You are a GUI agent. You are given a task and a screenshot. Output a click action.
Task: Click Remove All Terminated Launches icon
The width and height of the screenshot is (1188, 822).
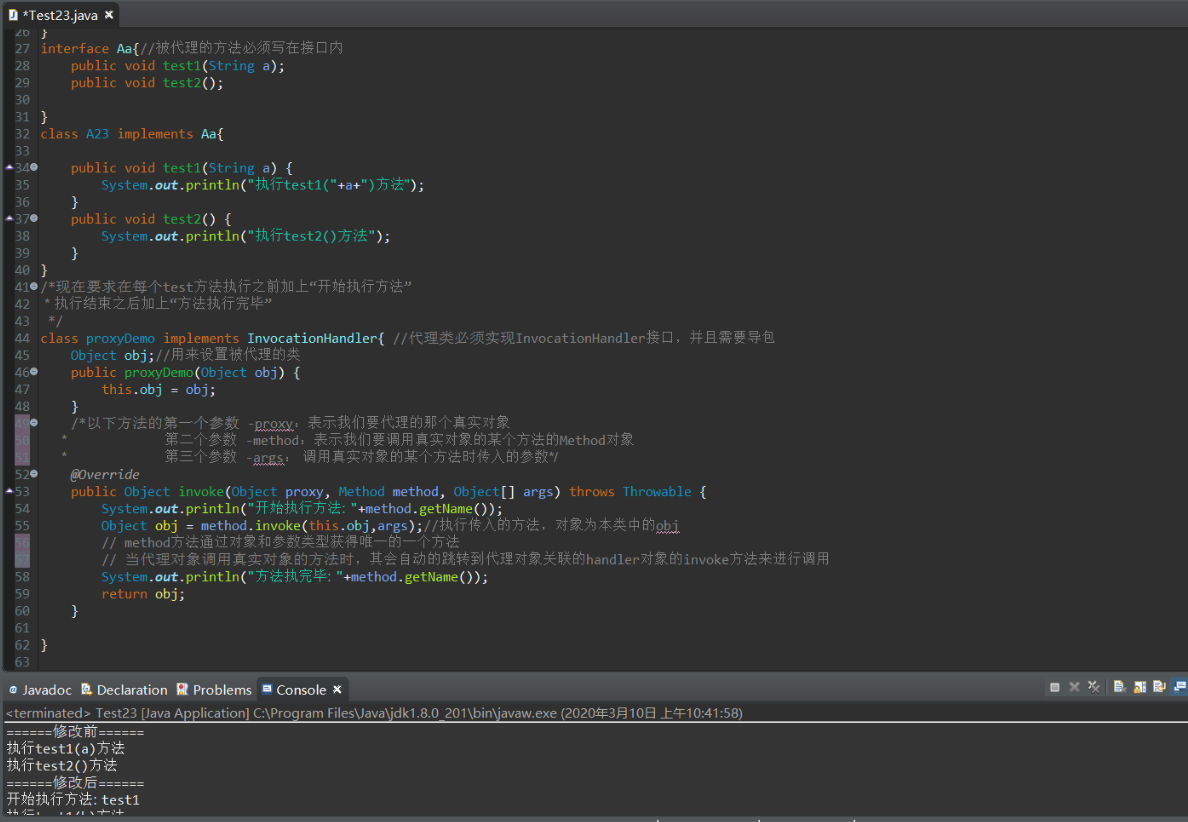[x=1094, y=687]
